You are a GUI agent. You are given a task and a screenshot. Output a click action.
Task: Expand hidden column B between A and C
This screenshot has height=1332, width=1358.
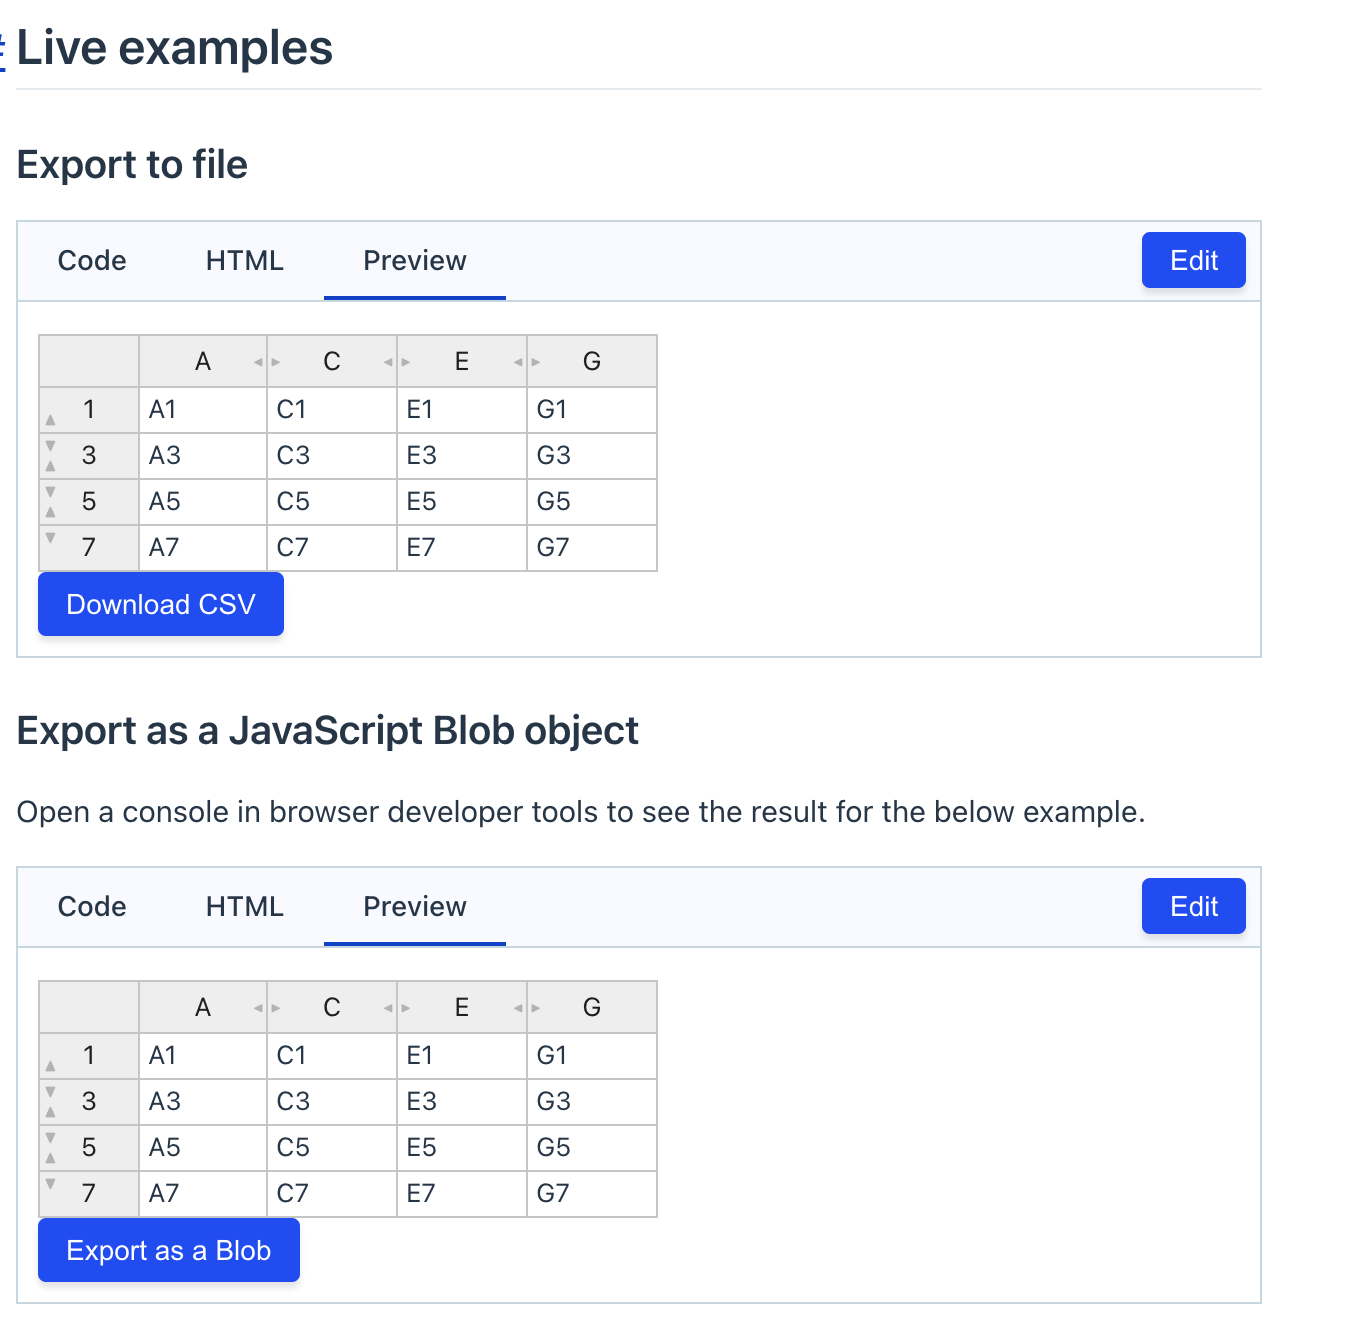click(267, 362)
